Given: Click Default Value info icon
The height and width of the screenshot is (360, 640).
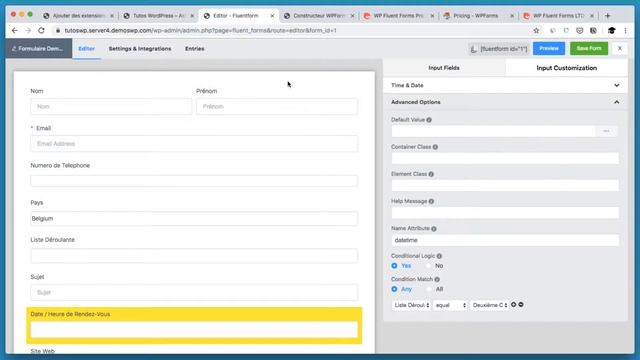Looking at the screenshot, I should coord(429,120).
